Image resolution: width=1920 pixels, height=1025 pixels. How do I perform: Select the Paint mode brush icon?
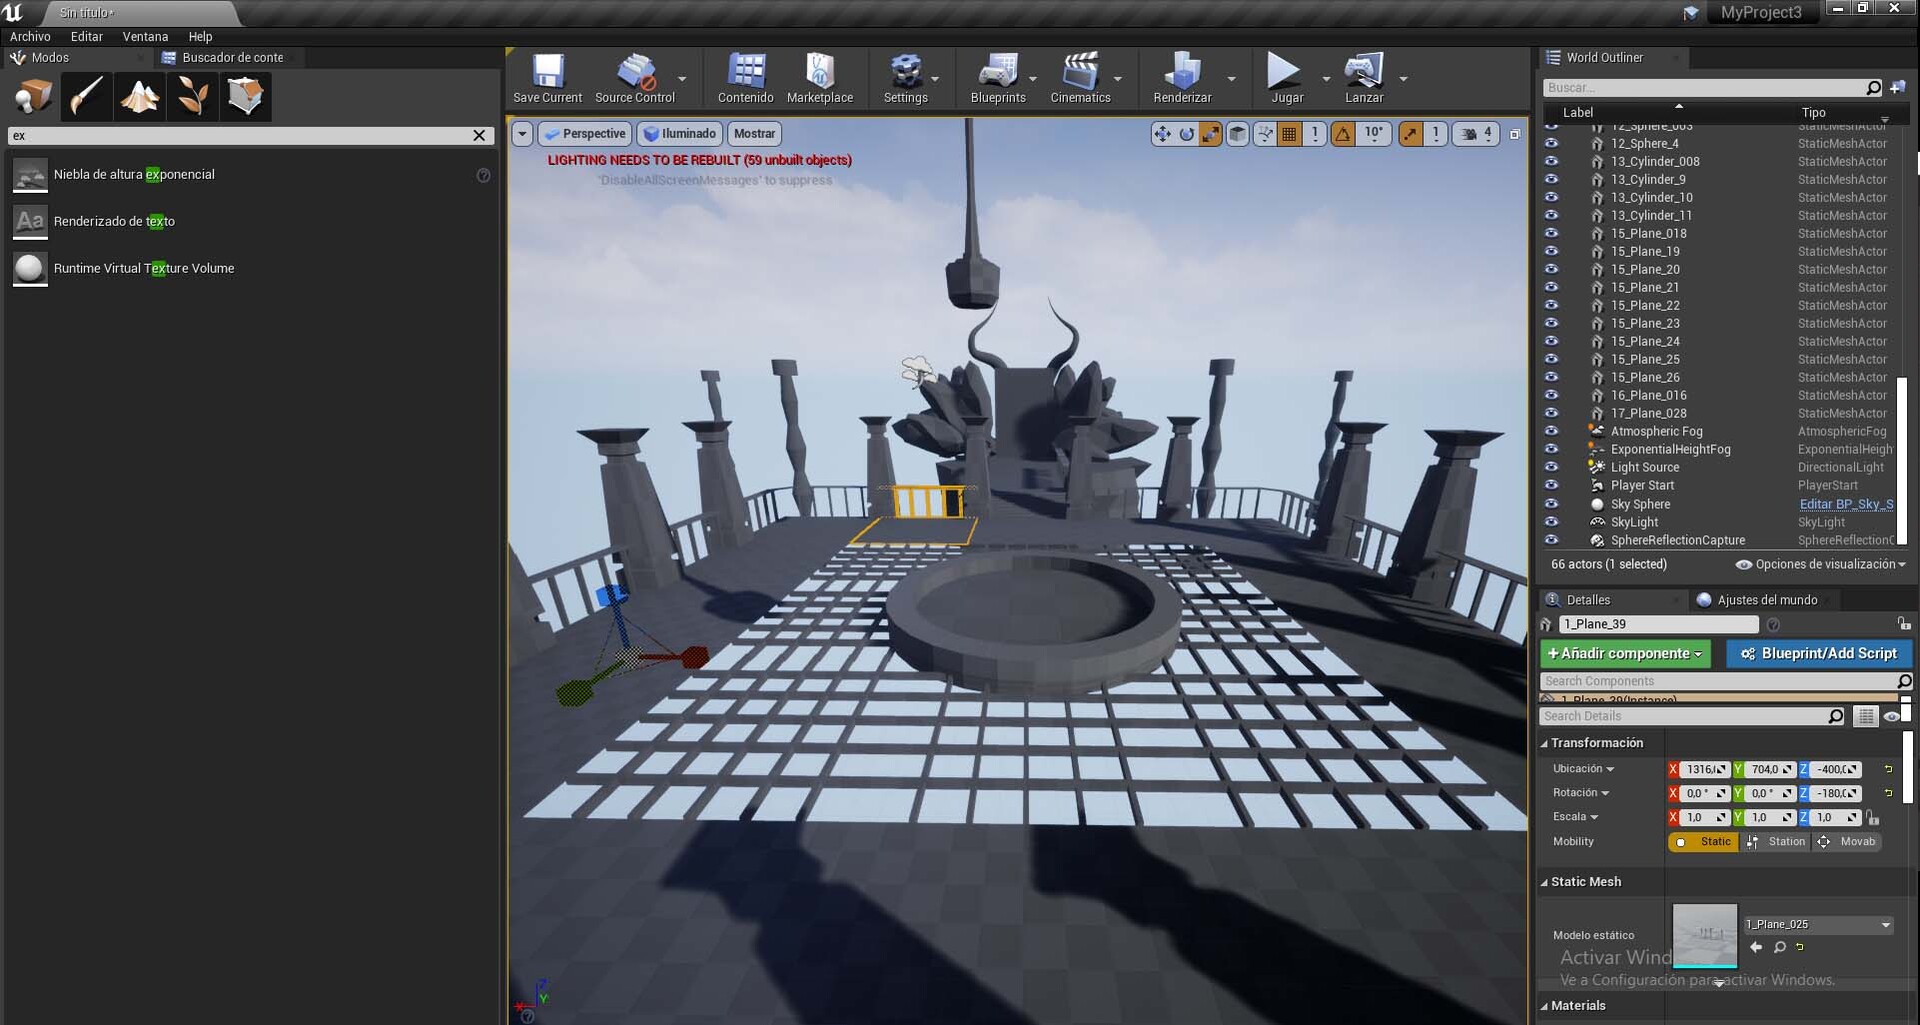tap(86, 96)
